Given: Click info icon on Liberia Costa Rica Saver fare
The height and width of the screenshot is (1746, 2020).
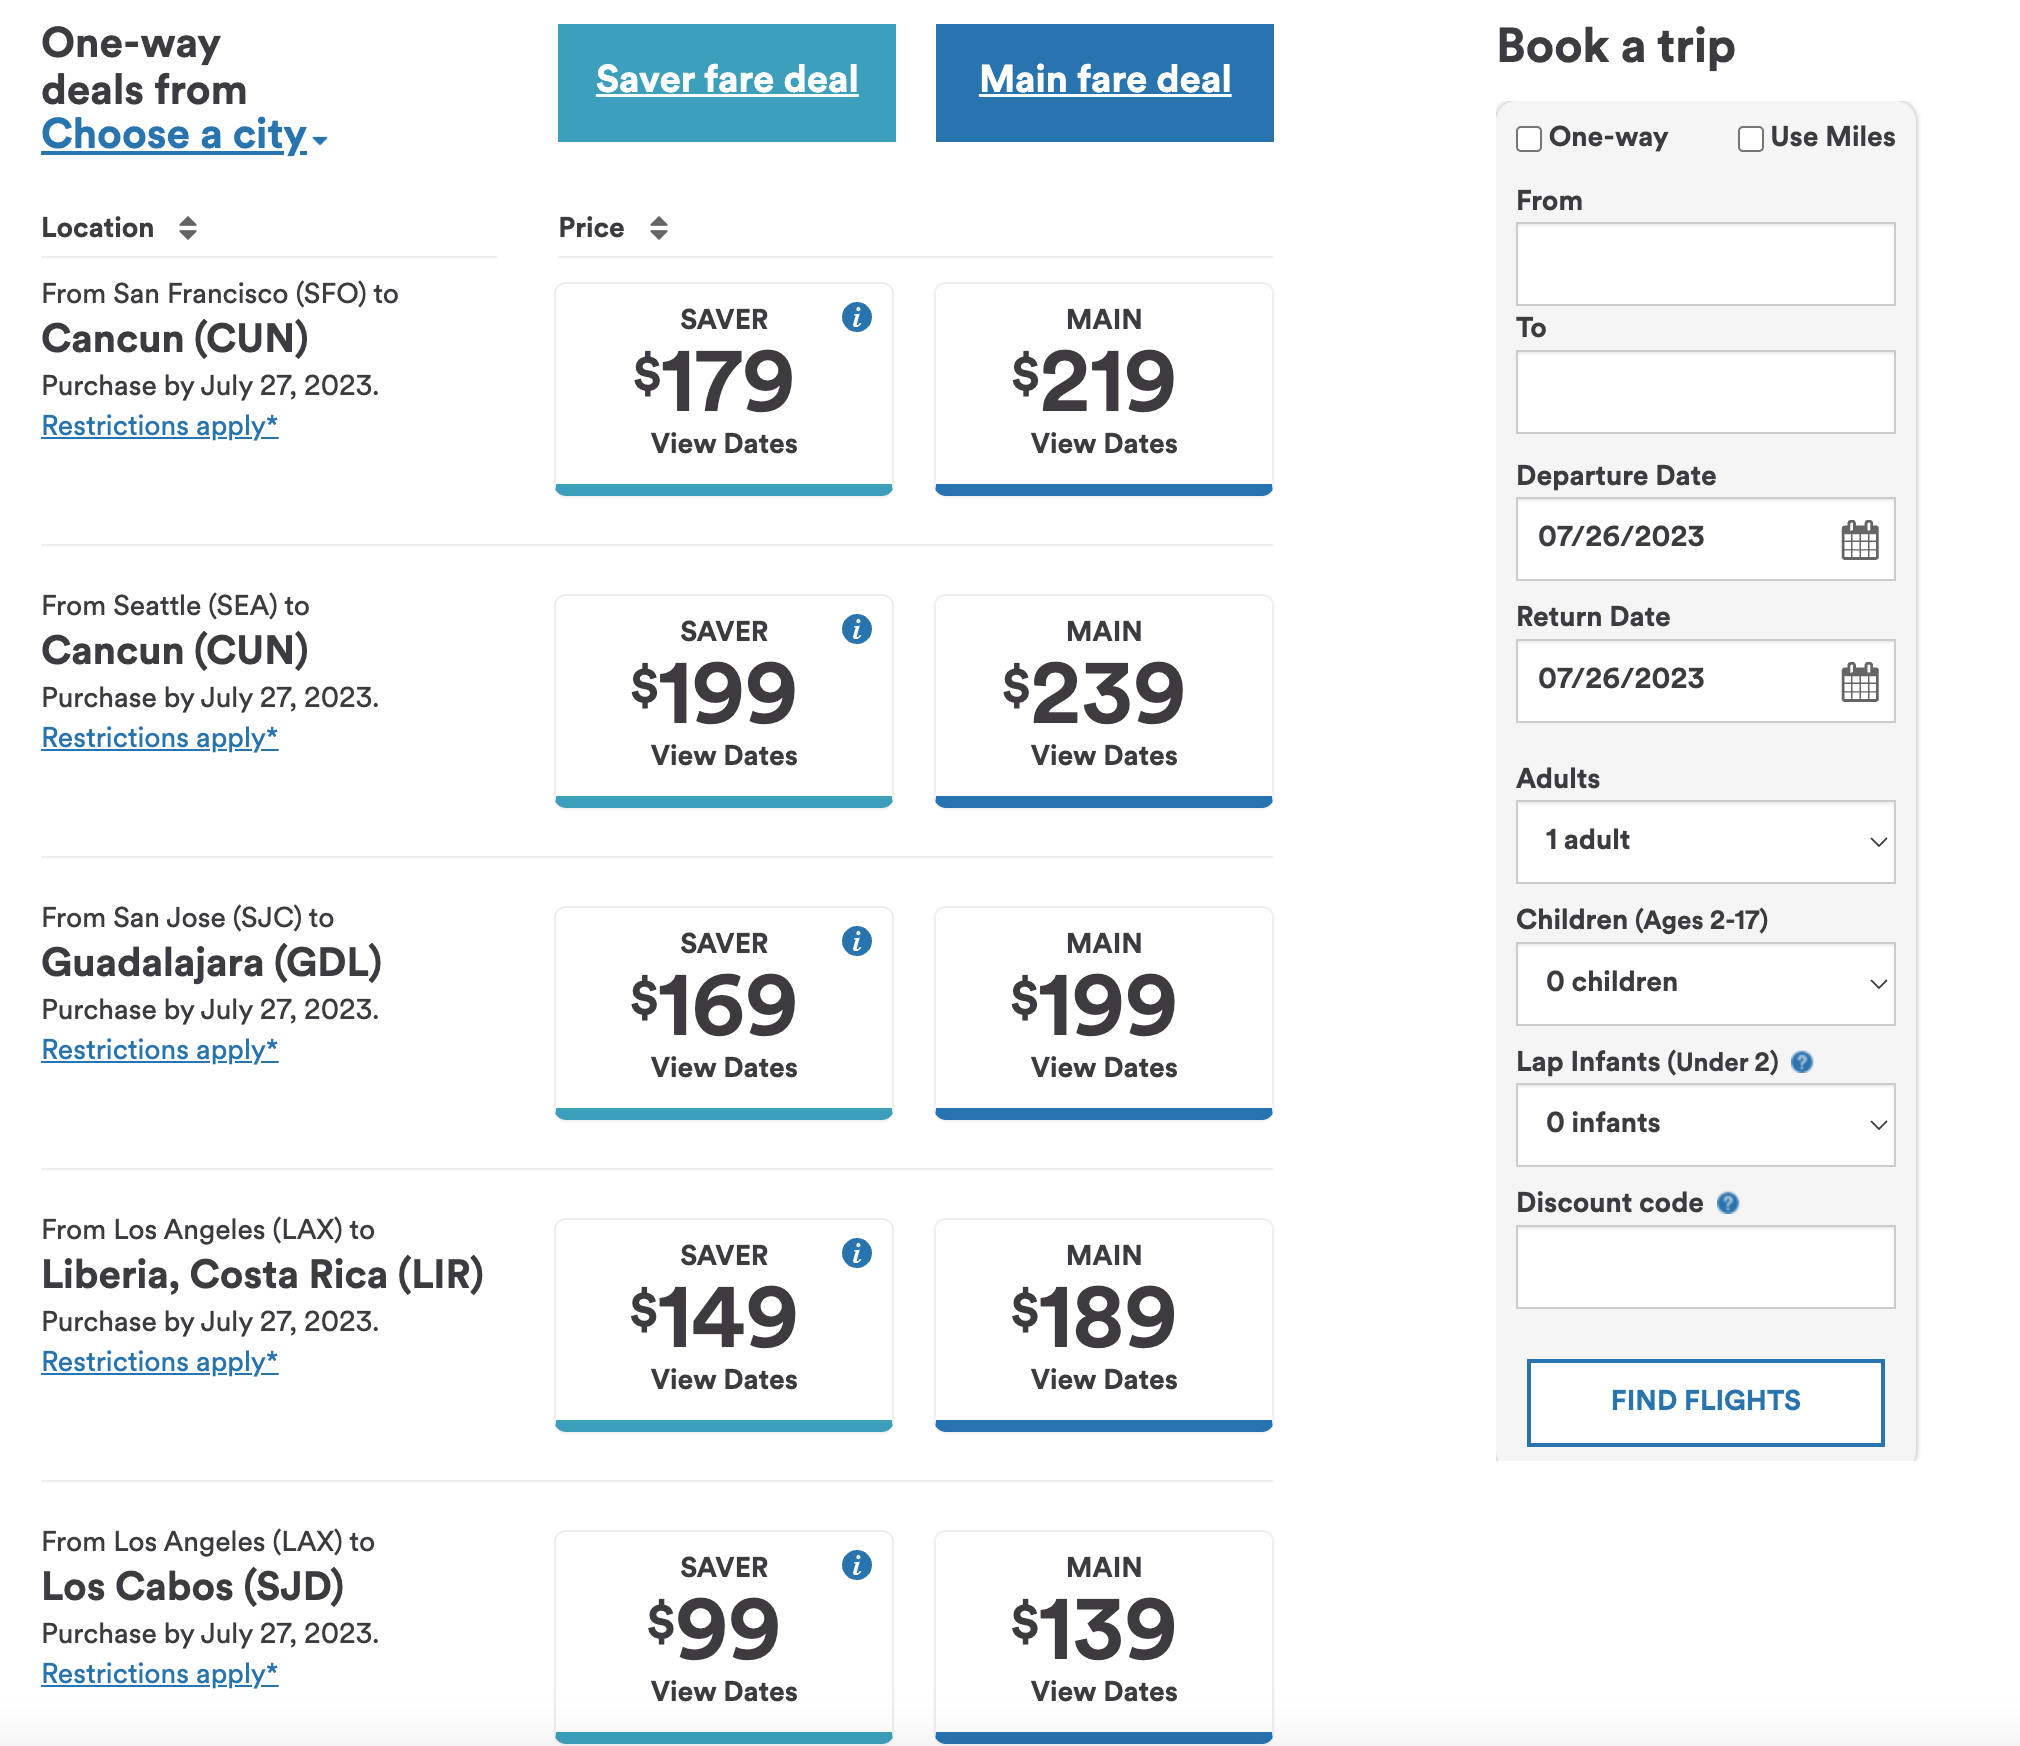Looking at the screenshot, I should pos(856,1253).
